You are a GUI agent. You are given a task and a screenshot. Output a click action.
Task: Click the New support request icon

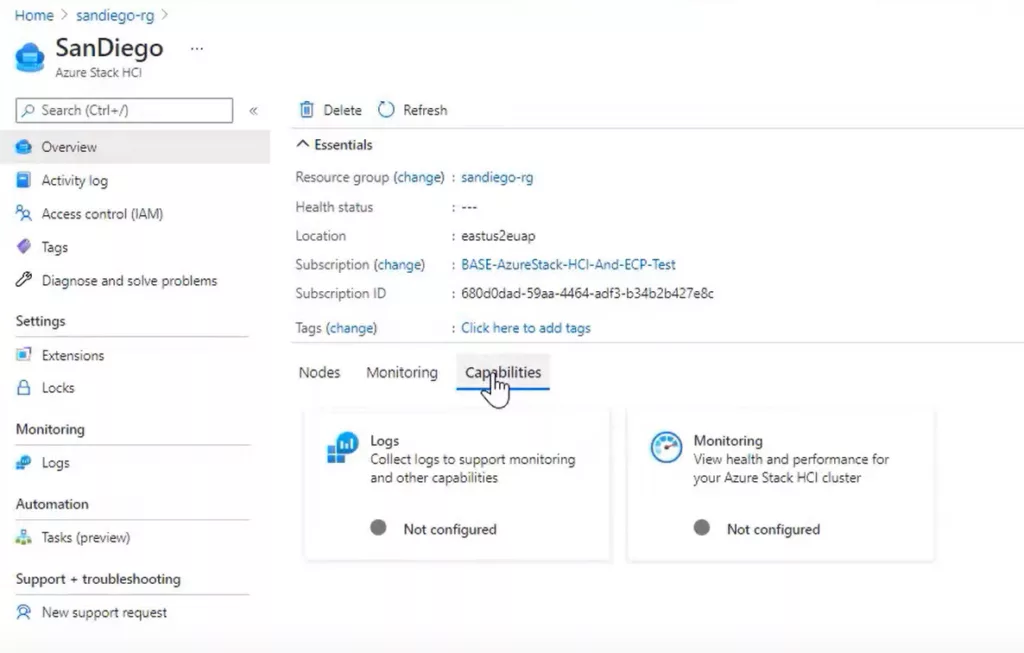24,612
